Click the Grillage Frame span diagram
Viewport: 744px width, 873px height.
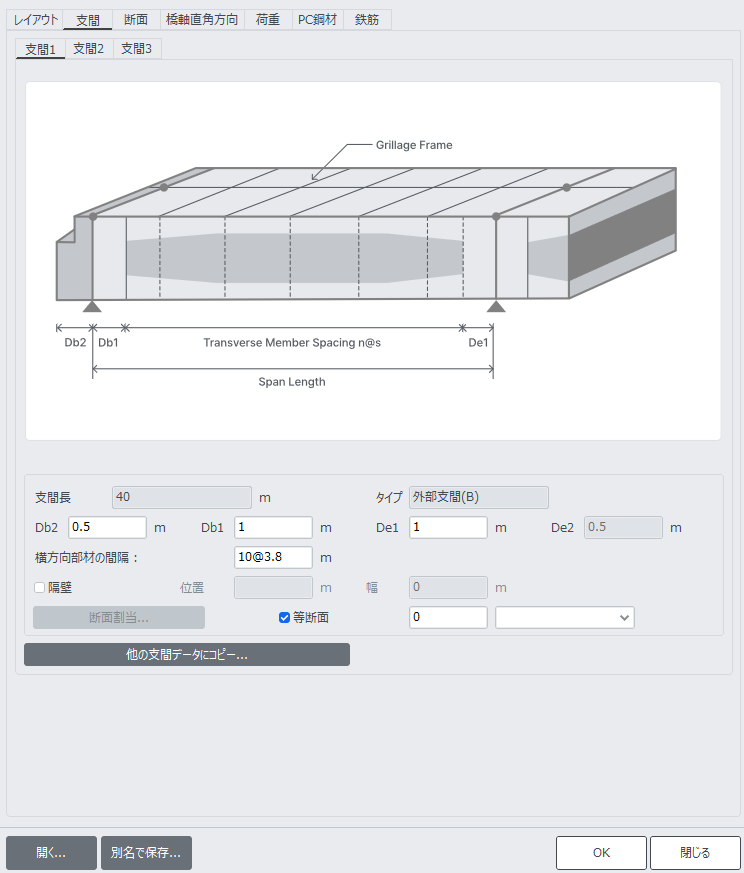373,261
